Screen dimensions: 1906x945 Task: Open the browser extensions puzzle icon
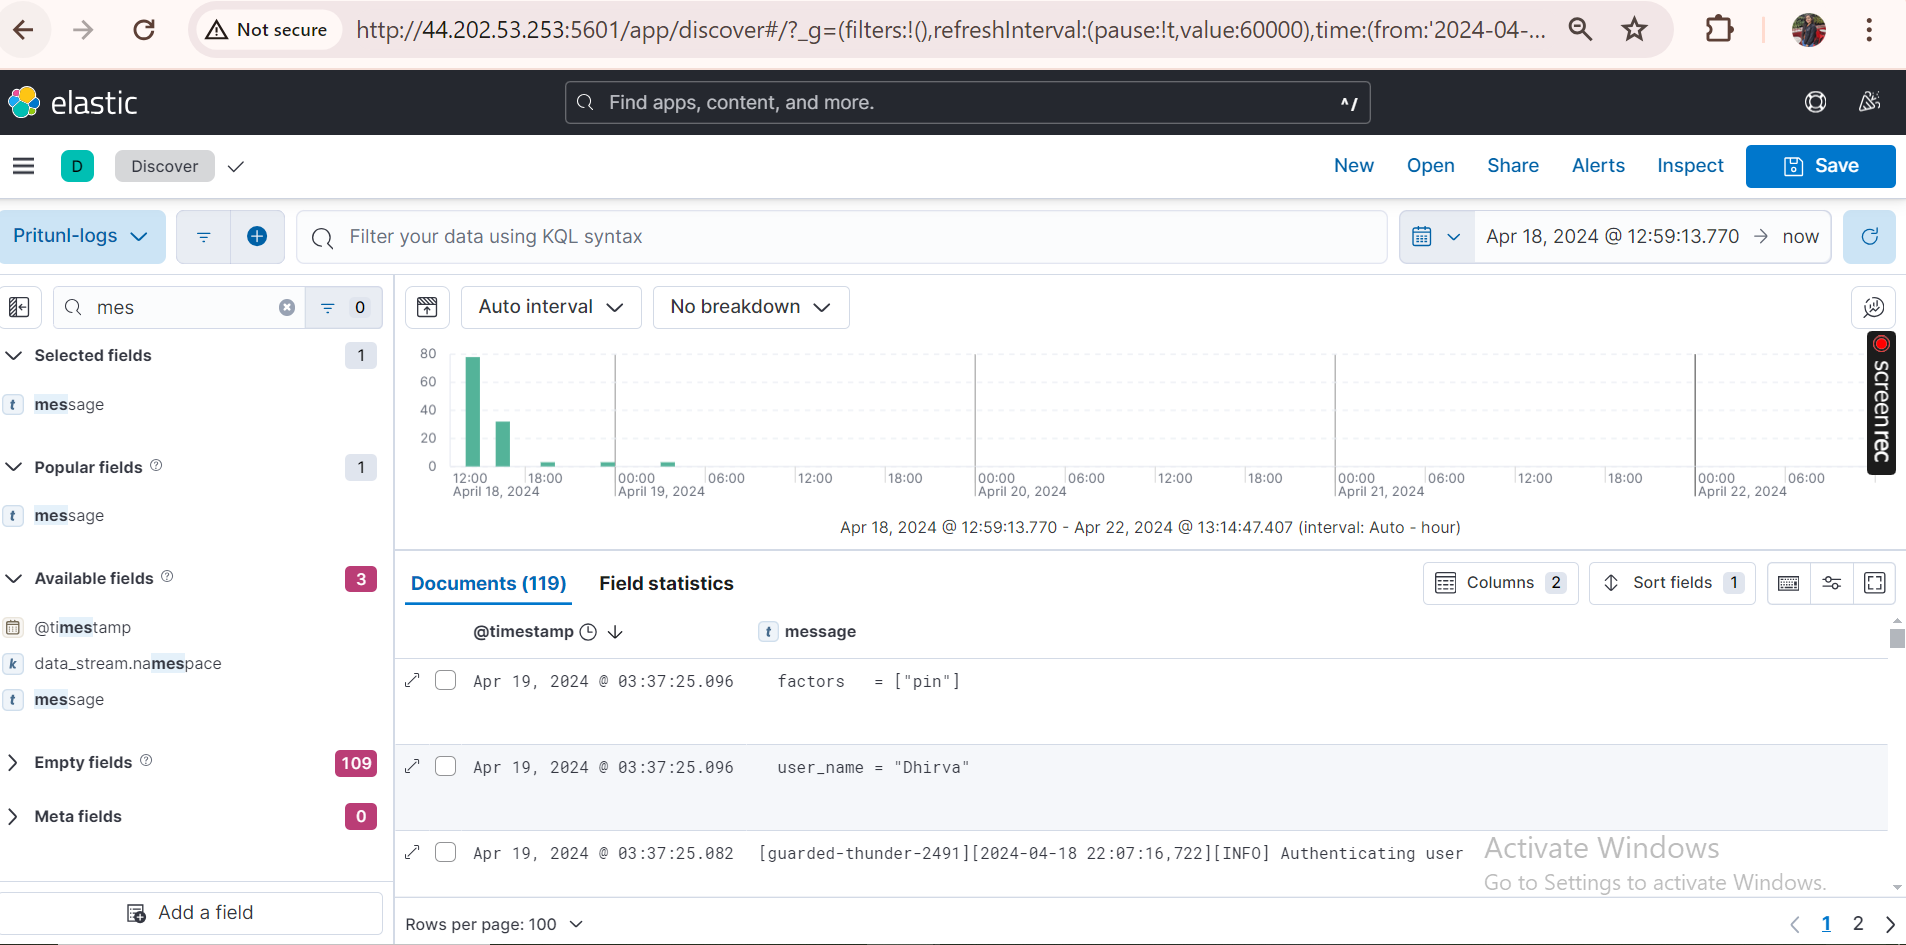point(1719,30)
